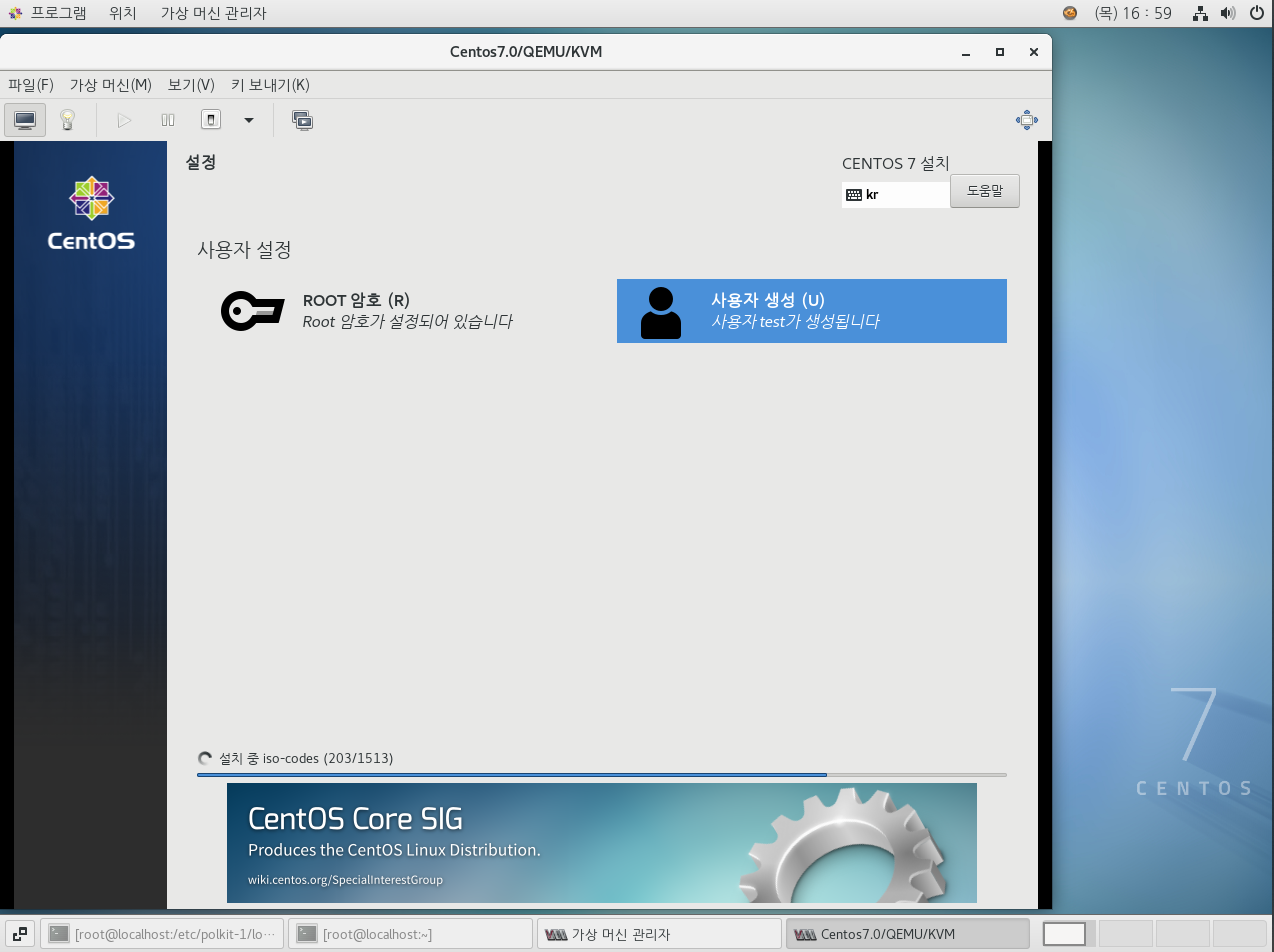Click the key icon for root password
This screenshot has height=952, width=1274.
[253, 311]
